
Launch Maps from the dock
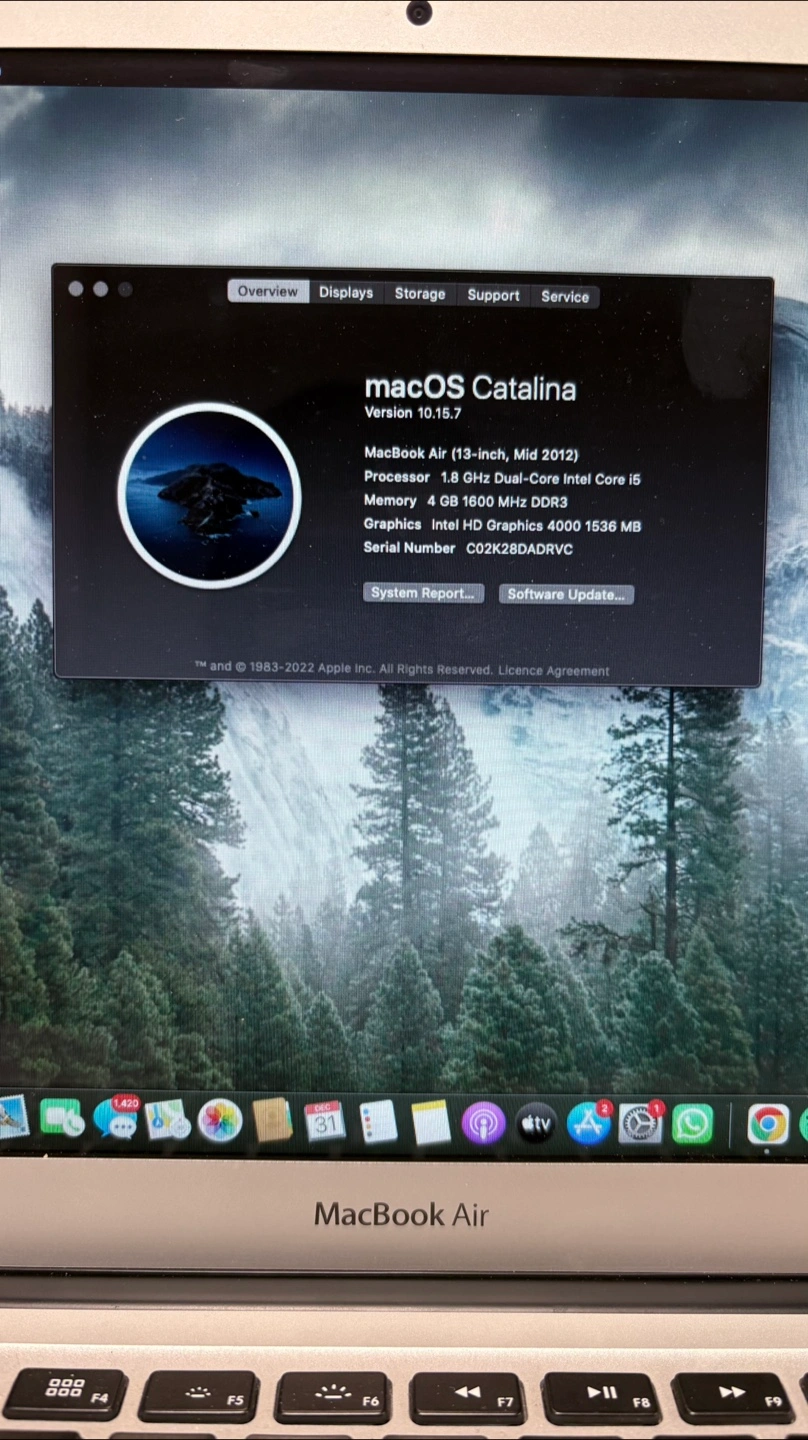167,1120
